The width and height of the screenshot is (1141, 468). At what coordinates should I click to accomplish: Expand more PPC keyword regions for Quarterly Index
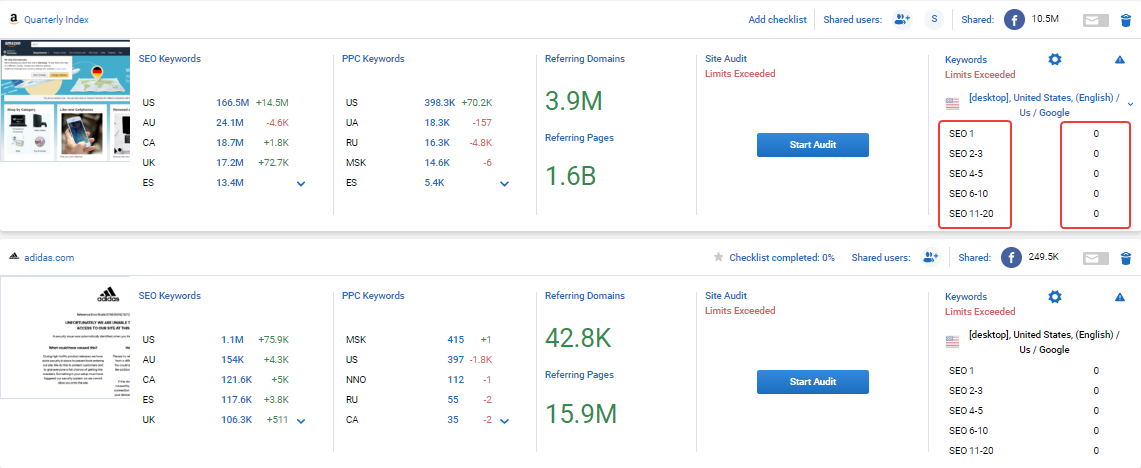pyautogui.click(x=504, y=183)
